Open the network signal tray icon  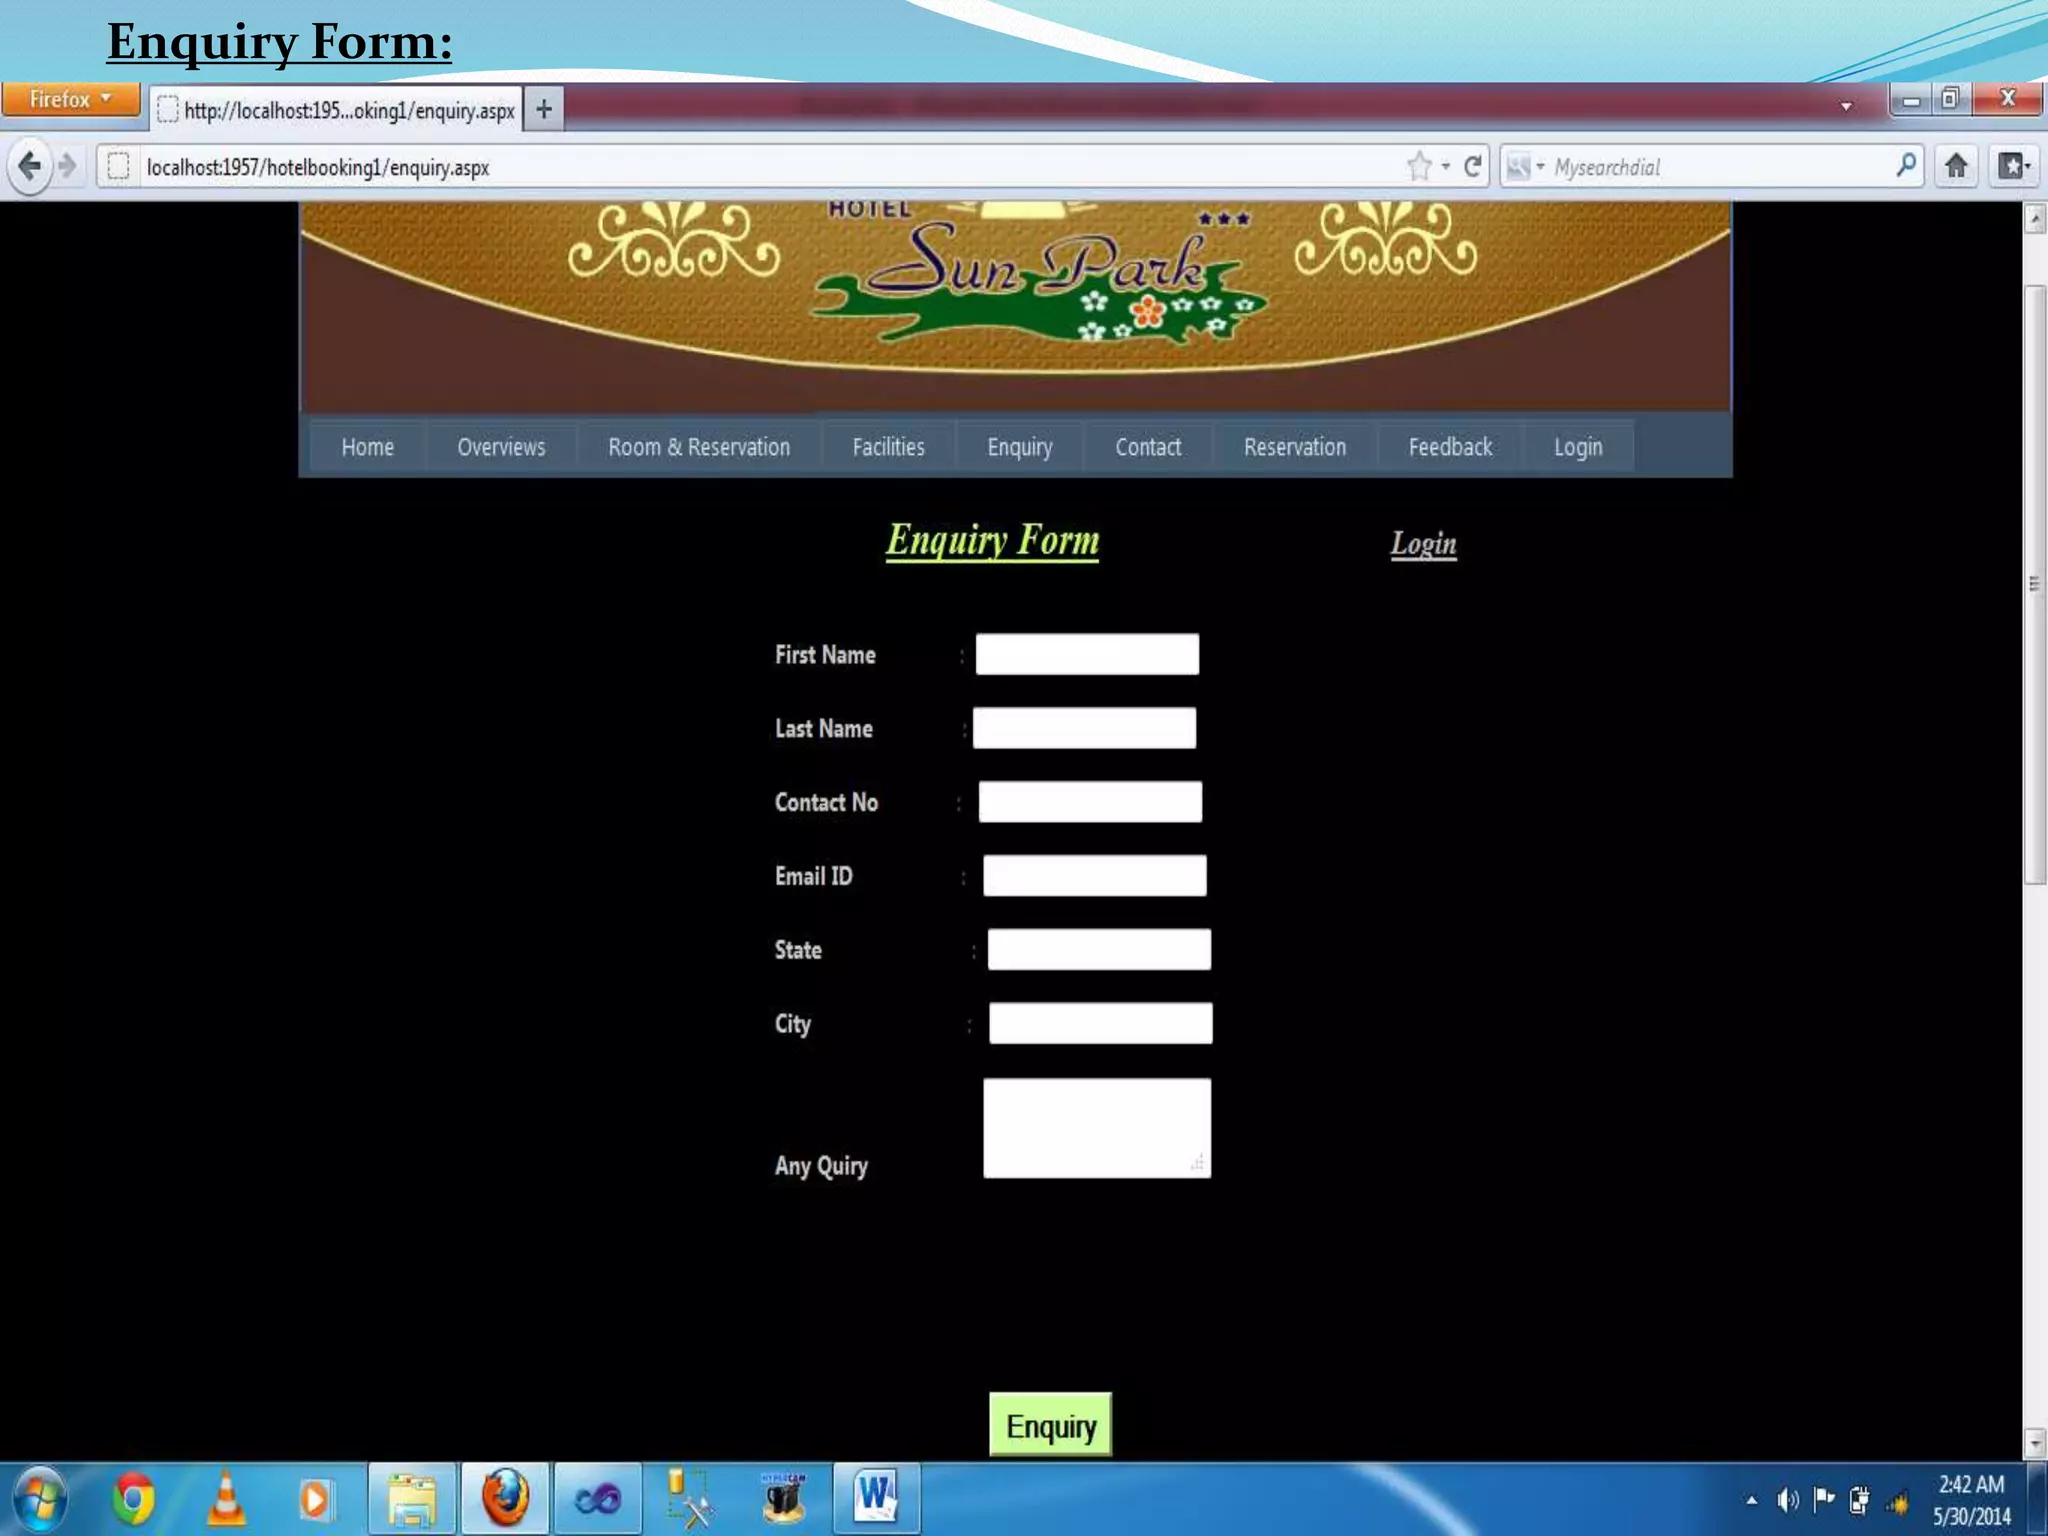(1897, 1501)
